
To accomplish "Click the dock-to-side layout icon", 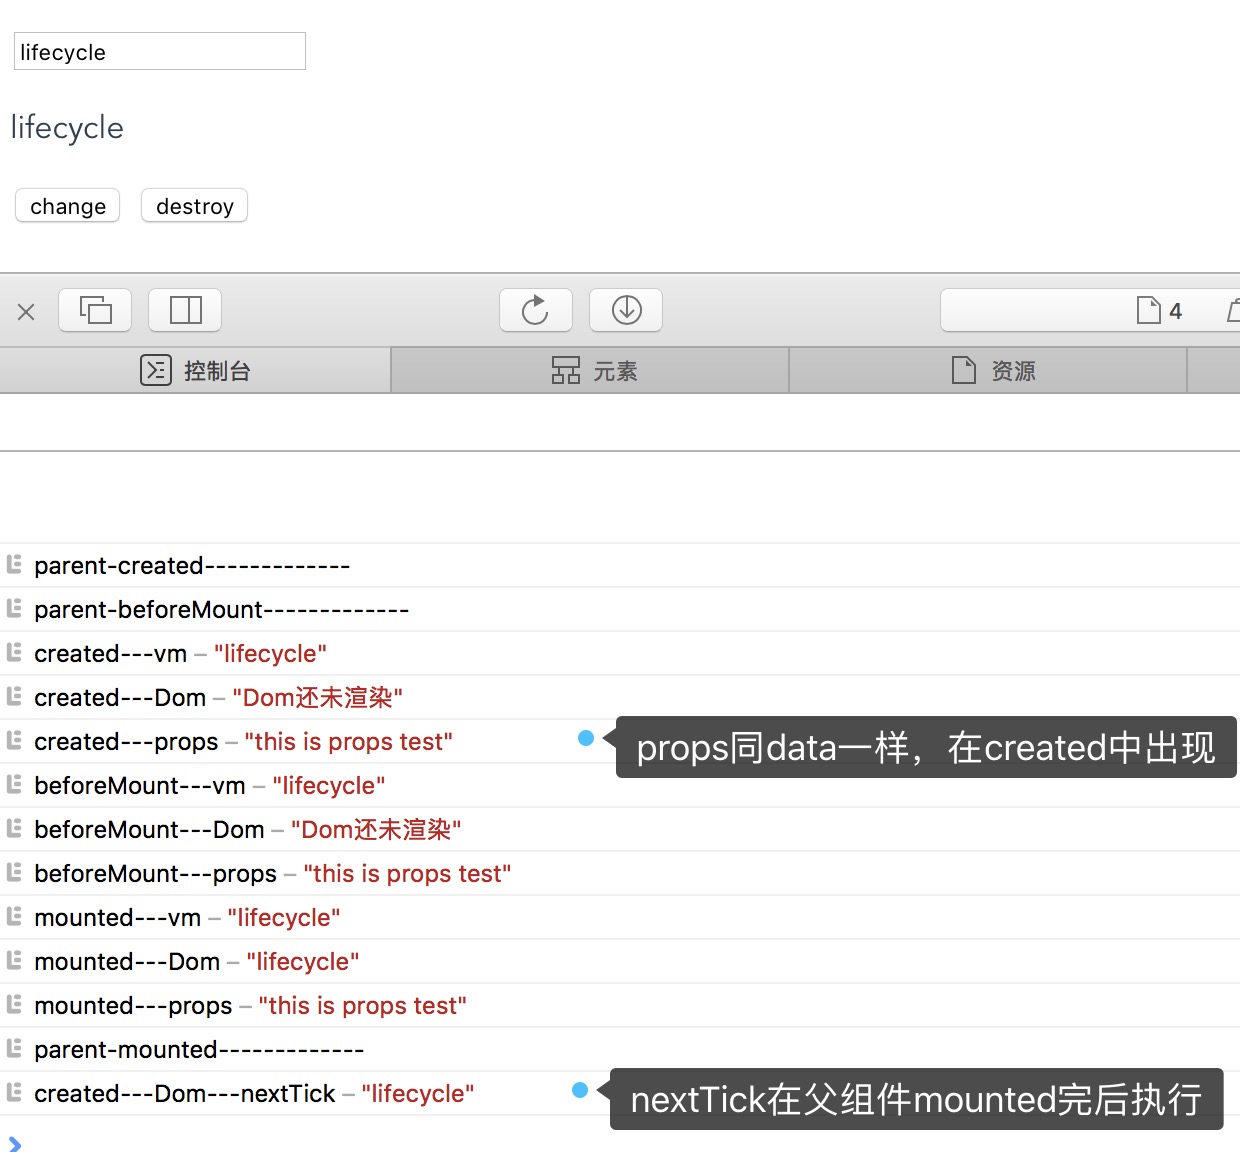I will 185,310.
